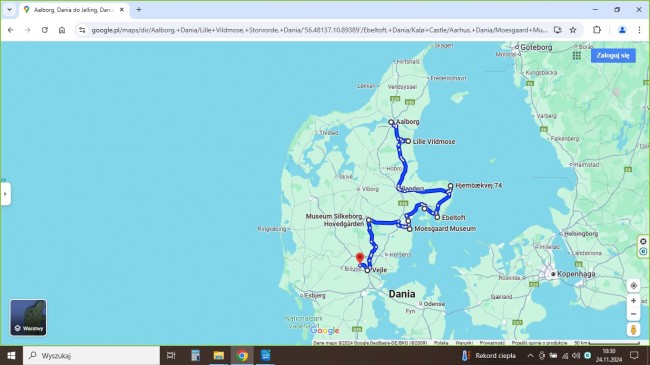
Task: Bookmark this page with the star icon
Action: click(x=573, y=30)
